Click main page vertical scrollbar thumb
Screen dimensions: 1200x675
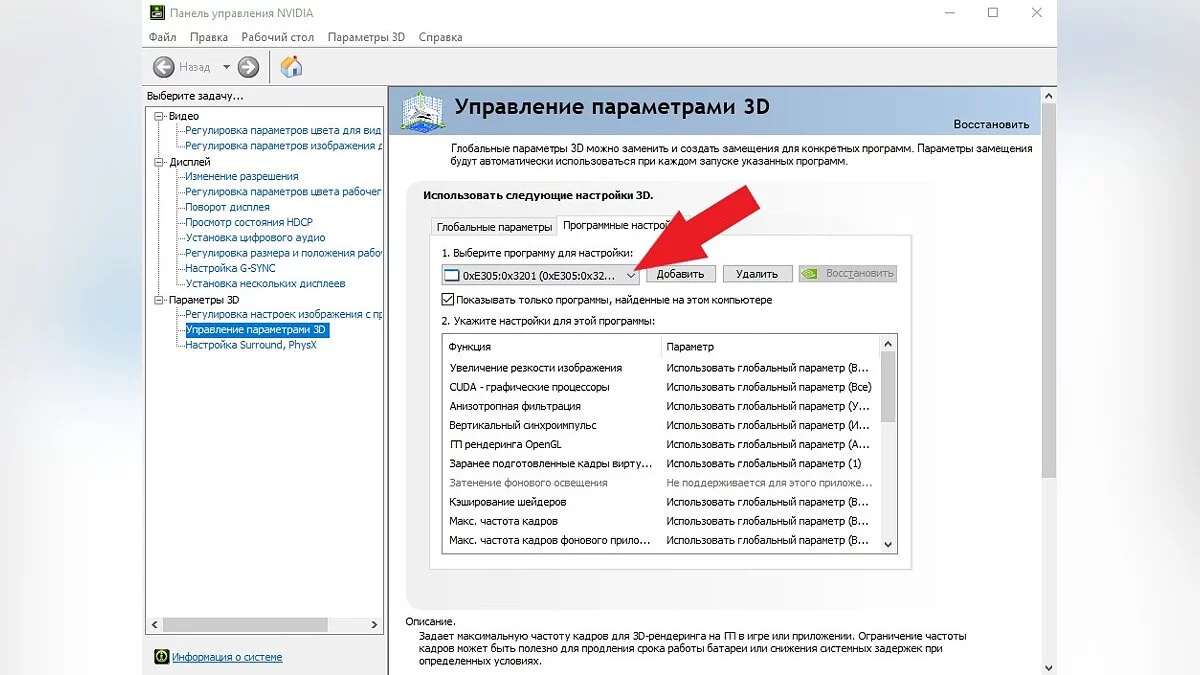click(1049, 290)
